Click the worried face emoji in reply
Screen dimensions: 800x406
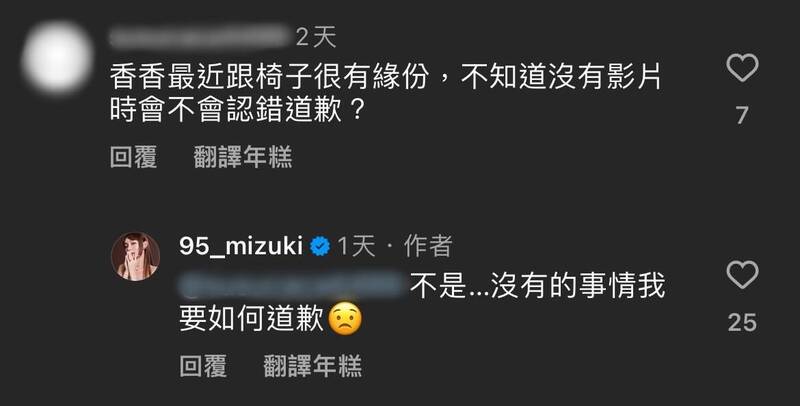pyautogui.click(x=345, y=319)
